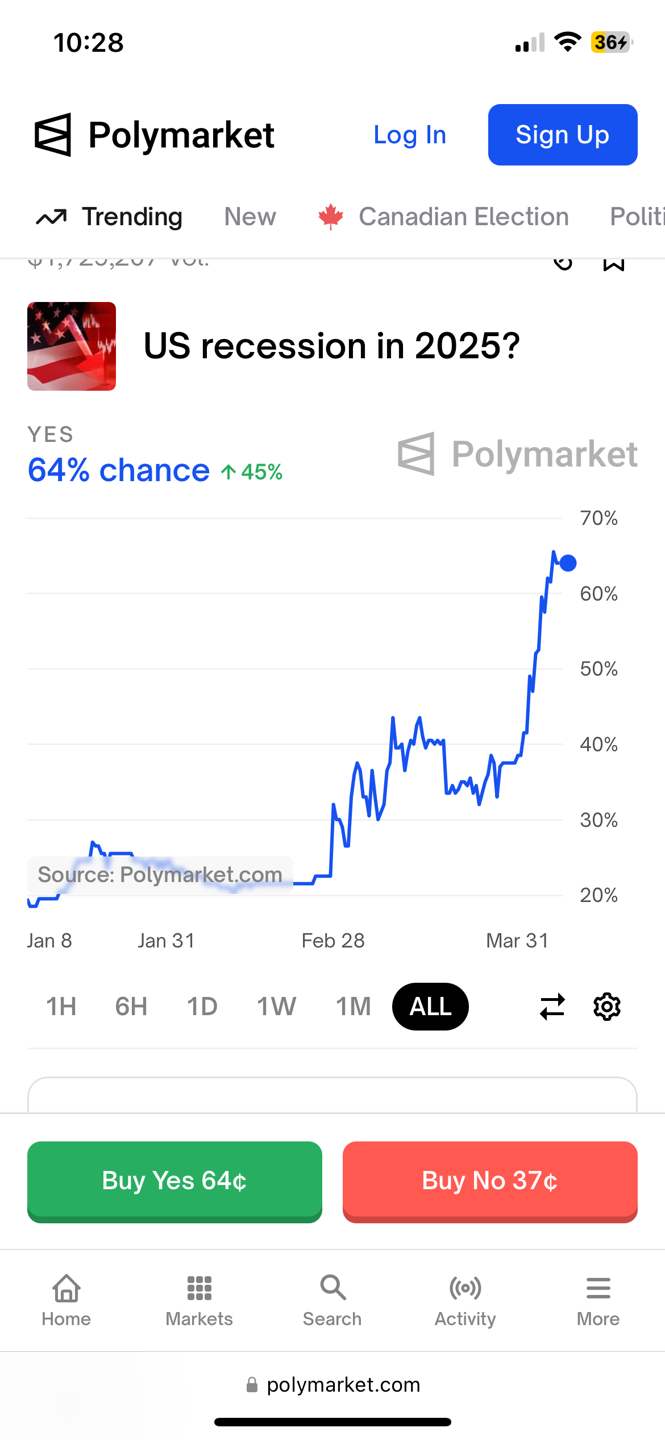Open Markets grid icon in bottom bar
Screen dimensions: 665x1440
click(x=199, y=1287)
